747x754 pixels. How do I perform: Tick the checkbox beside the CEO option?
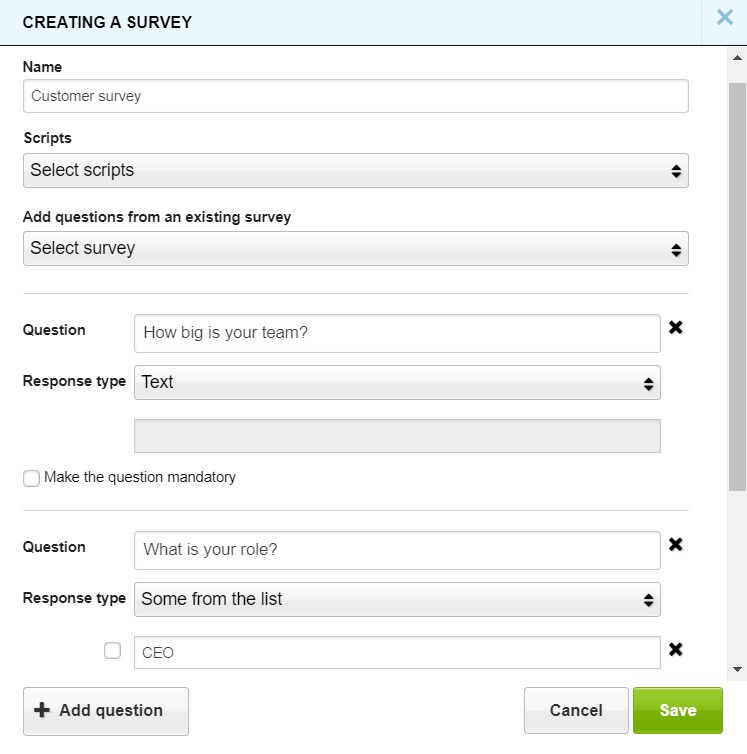click(113, 651)
